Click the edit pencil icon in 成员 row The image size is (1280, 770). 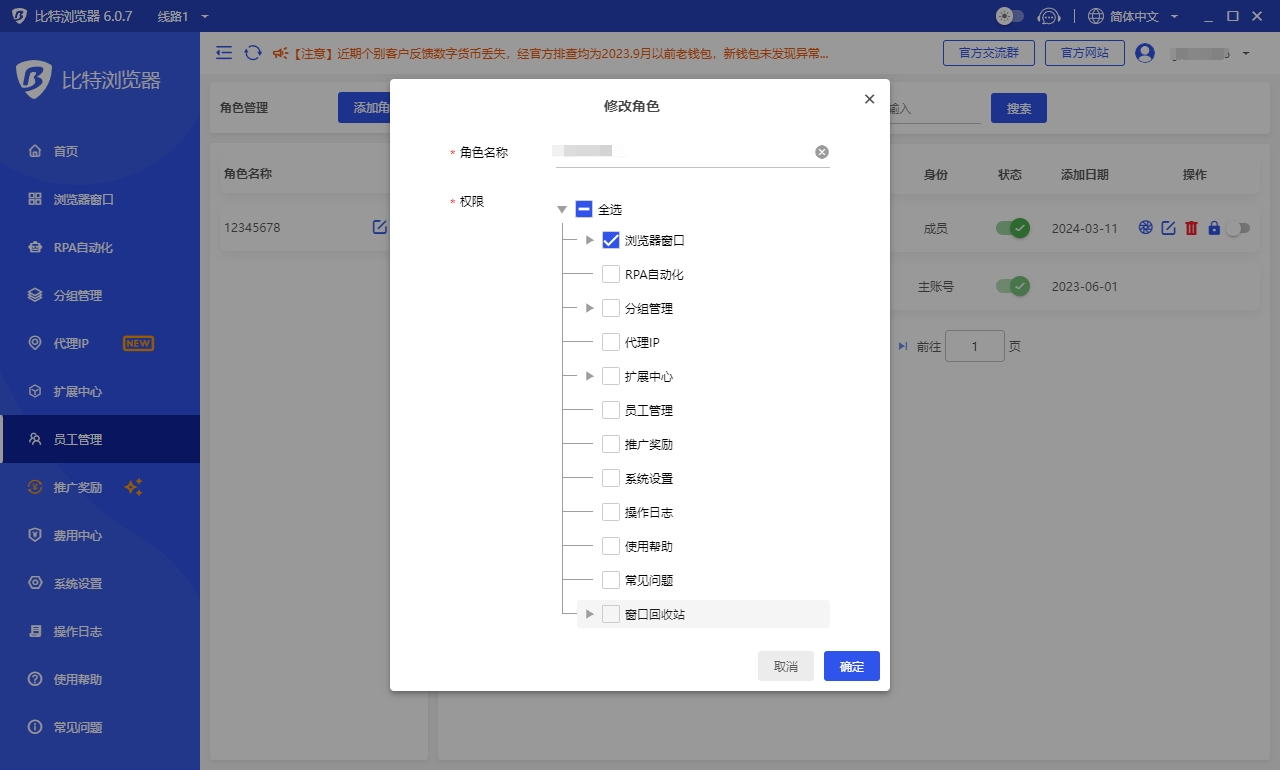pyautogui.click(x=1168, y=228)
